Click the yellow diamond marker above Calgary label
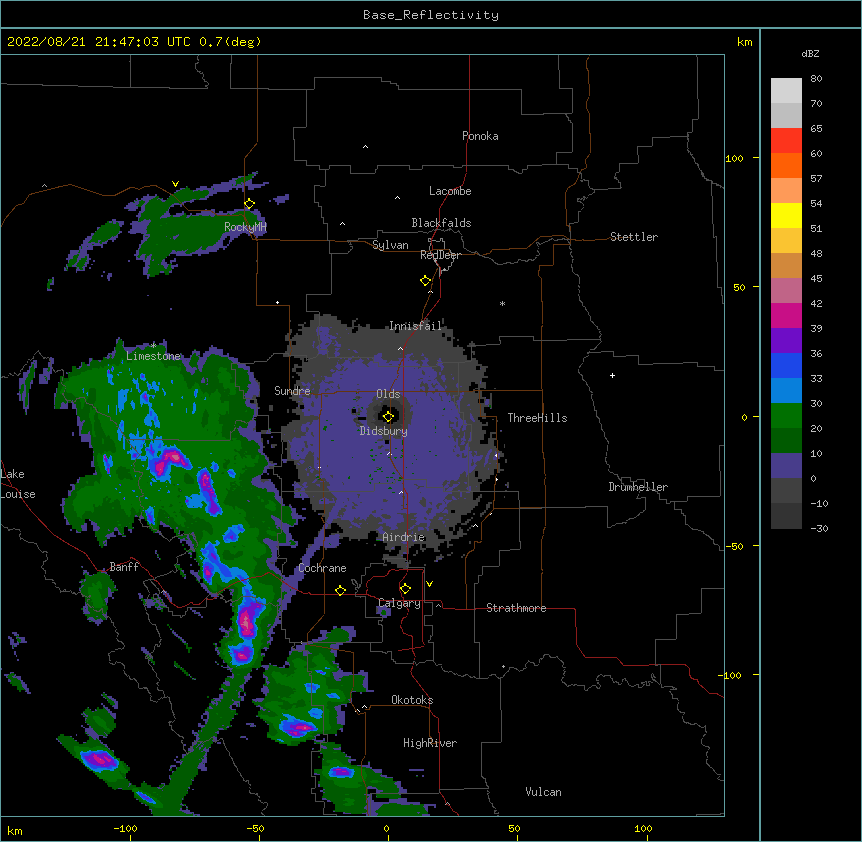The image size is (862, 842). pos(405,589)
